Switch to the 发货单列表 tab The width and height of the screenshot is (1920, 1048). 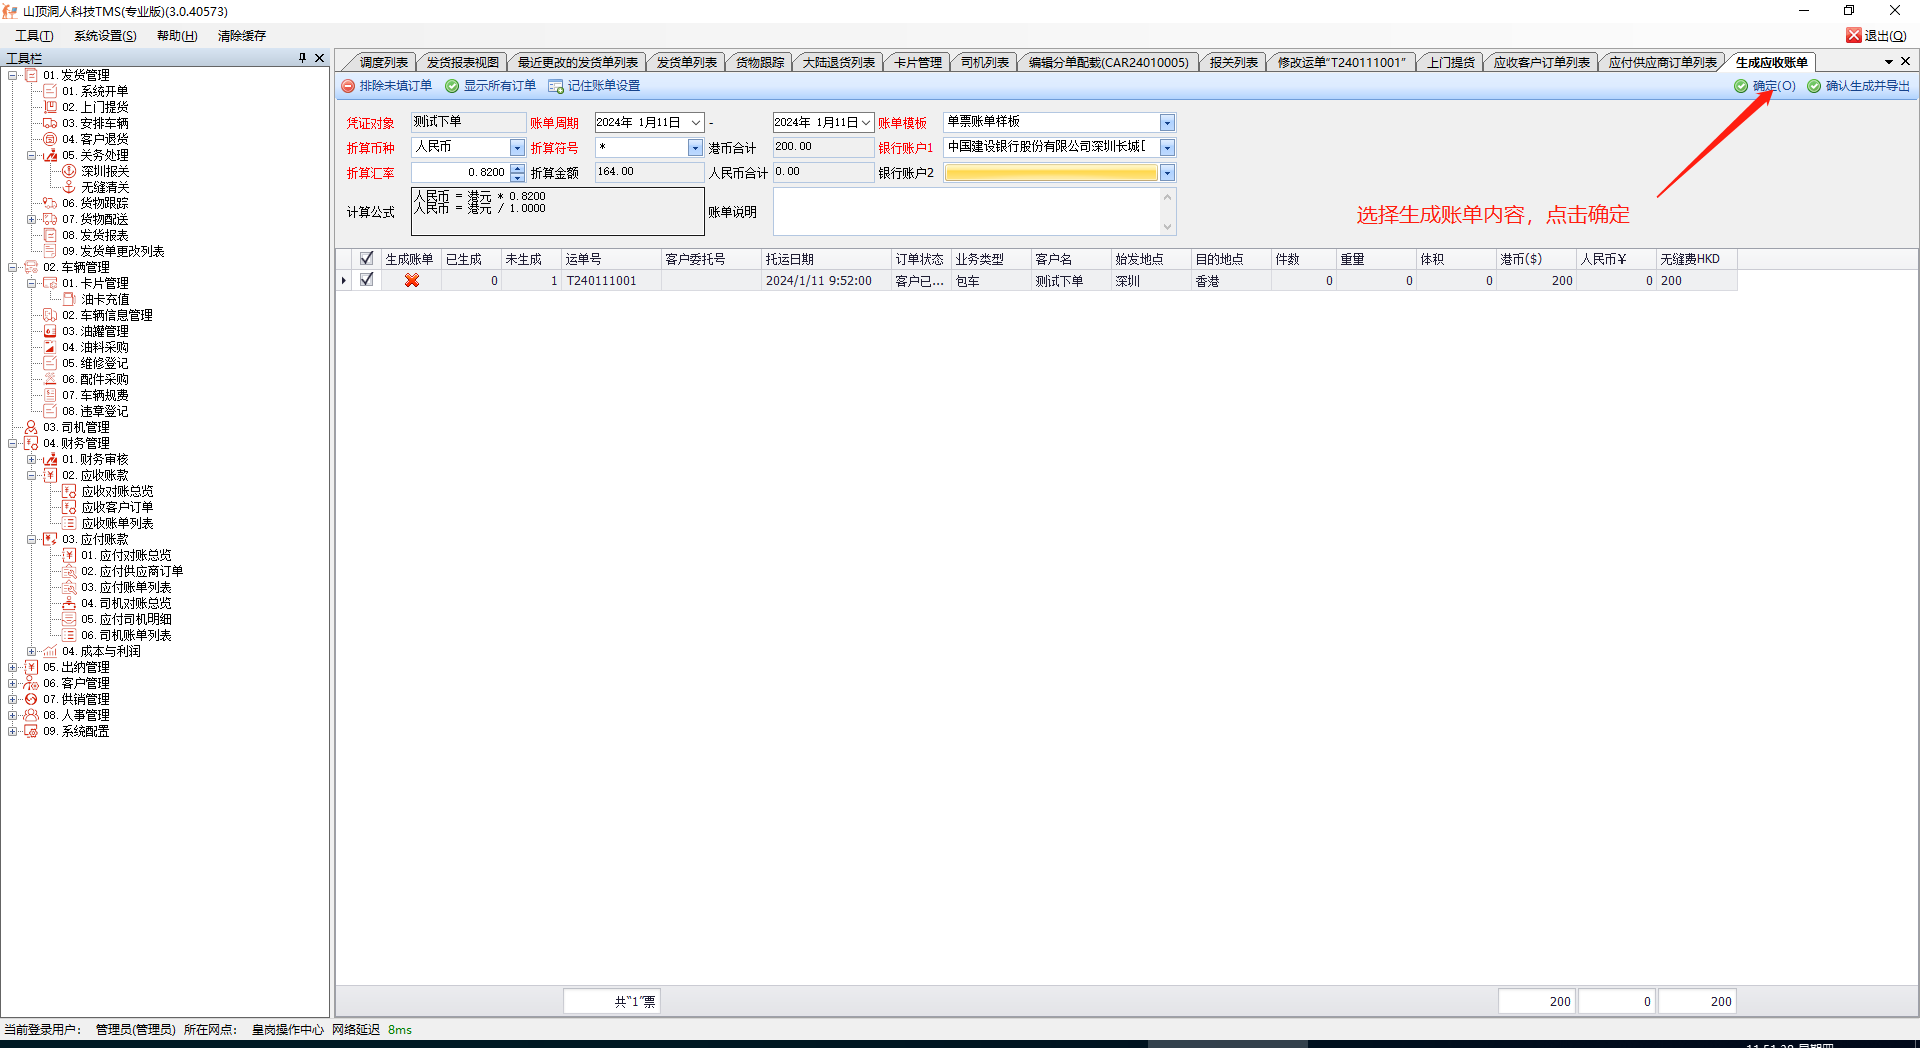686,62
